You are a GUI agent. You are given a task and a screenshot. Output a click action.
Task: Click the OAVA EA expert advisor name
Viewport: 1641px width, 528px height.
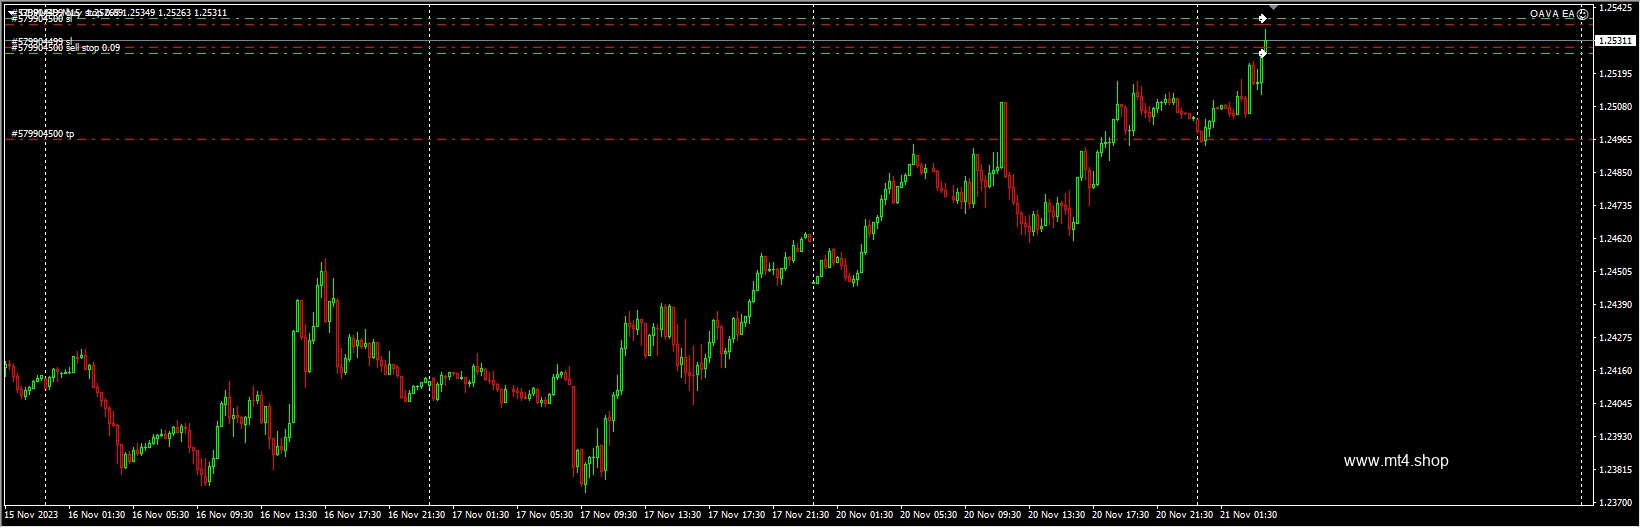tap(1552, 14)
